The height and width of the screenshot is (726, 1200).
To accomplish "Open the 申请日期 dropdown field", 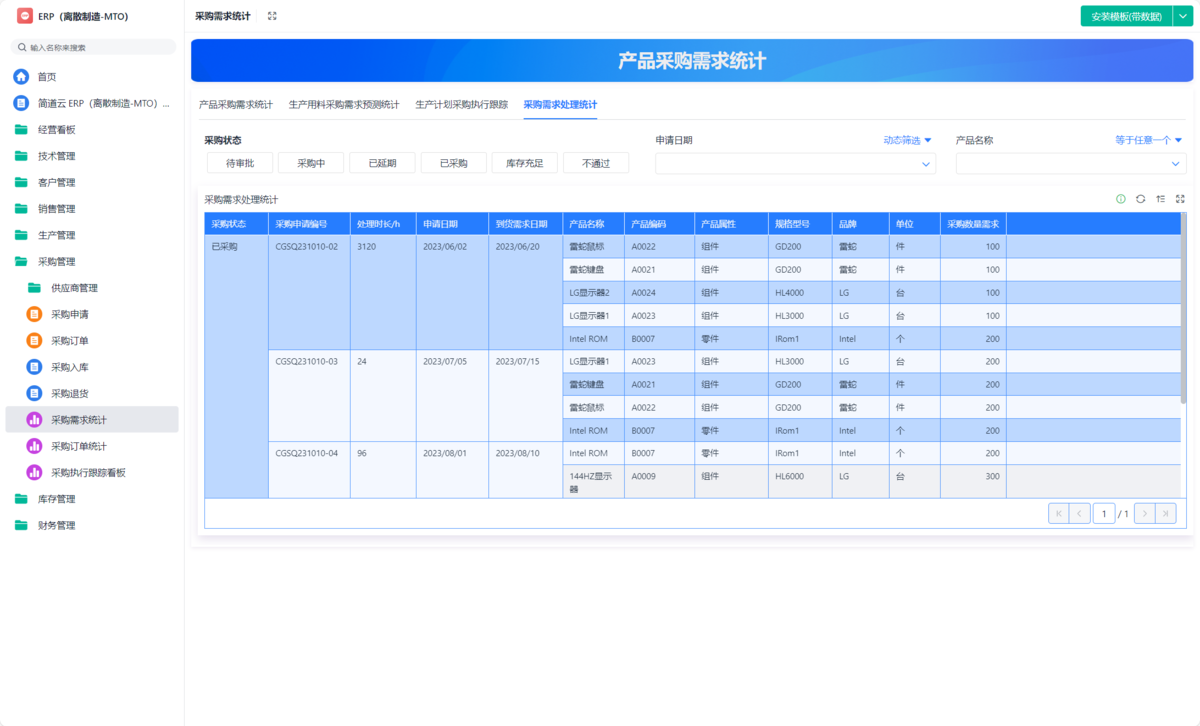I will click(x=795, y=164).
